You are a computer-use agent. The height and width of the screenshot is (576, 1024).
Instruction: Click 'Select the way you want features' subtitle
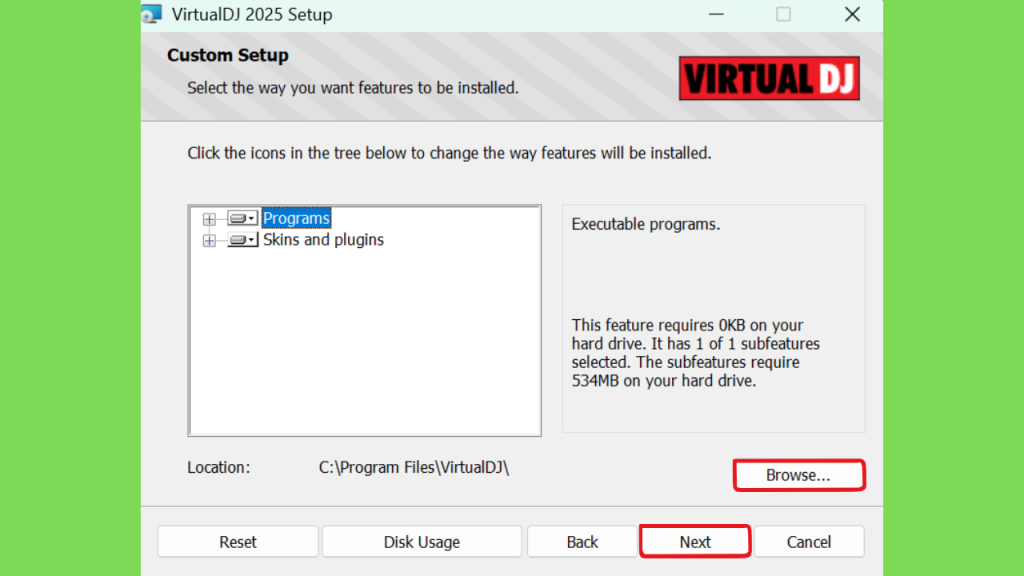click(353, 88)
